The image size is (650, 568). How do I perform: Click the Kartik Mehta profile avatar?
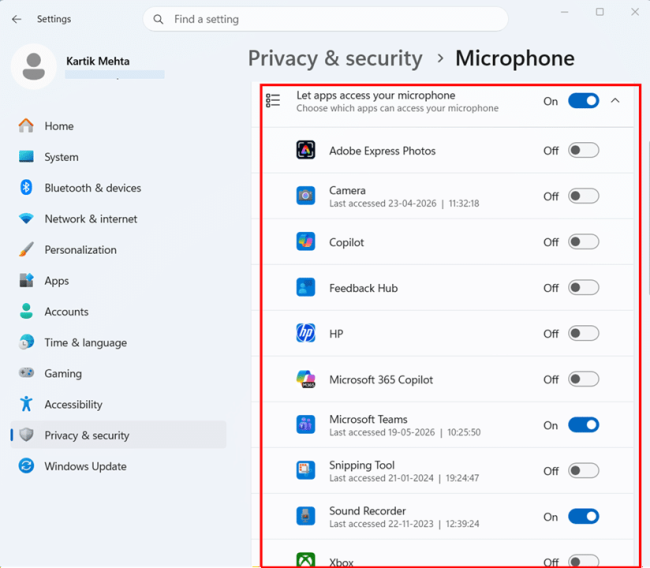(34, 66)
